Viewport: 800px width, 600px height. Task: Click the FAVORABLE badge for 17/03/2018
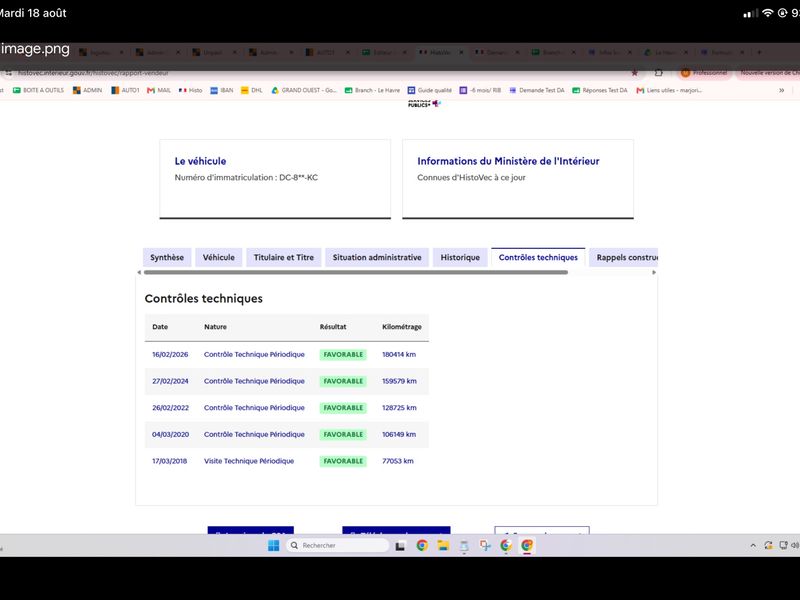pos(343,461)
